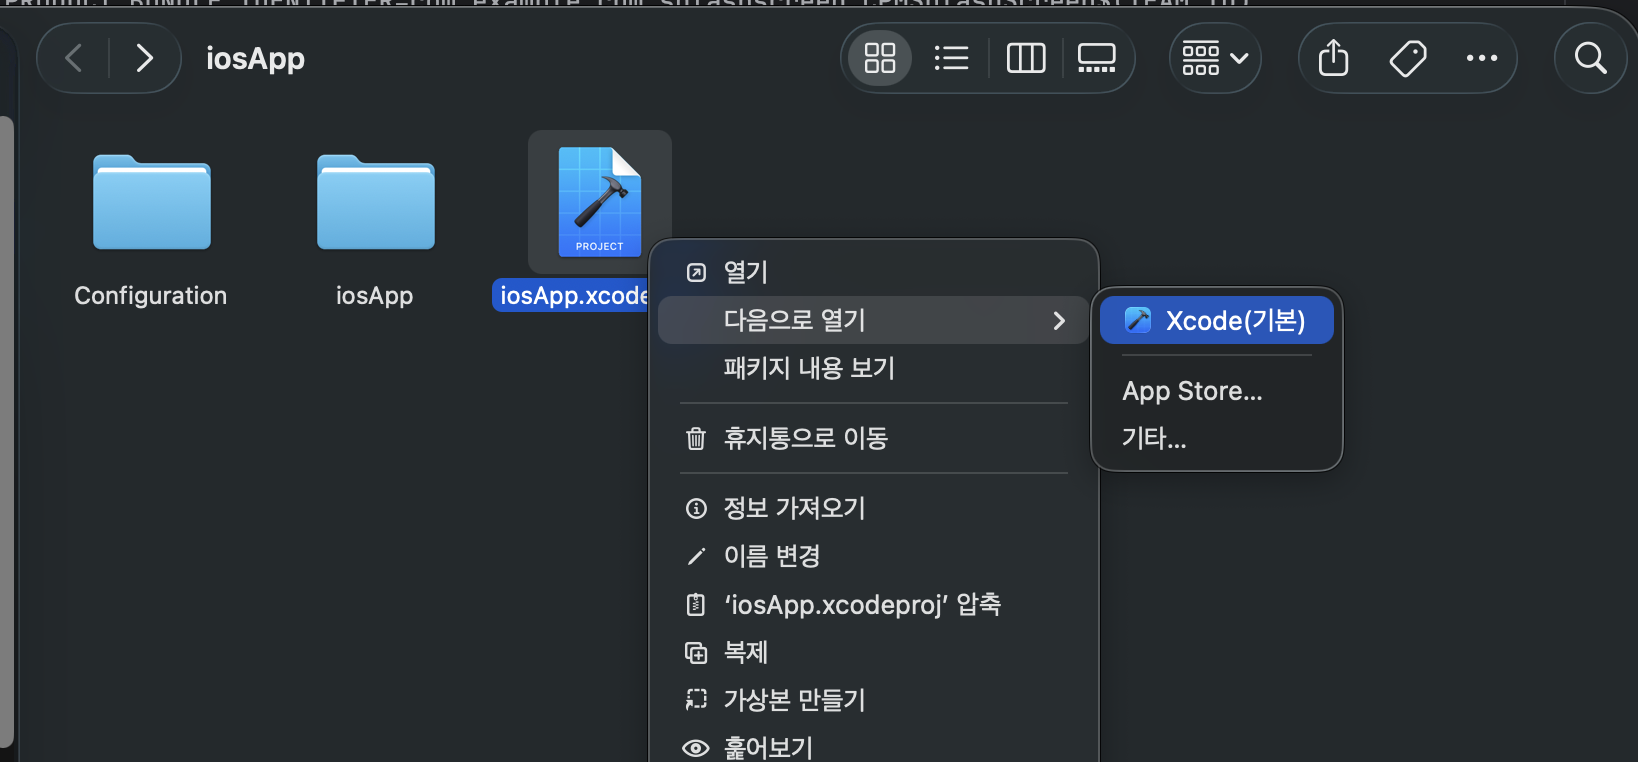The width and height of the screenshot is (1638, 762).
Task: Go back with the back arrow
Action: click(x=74, y=58)
